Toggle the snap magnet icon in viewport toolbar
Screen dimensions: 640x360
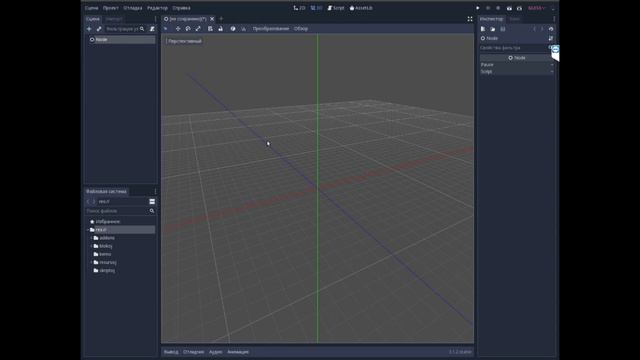(x=244, y=29)
